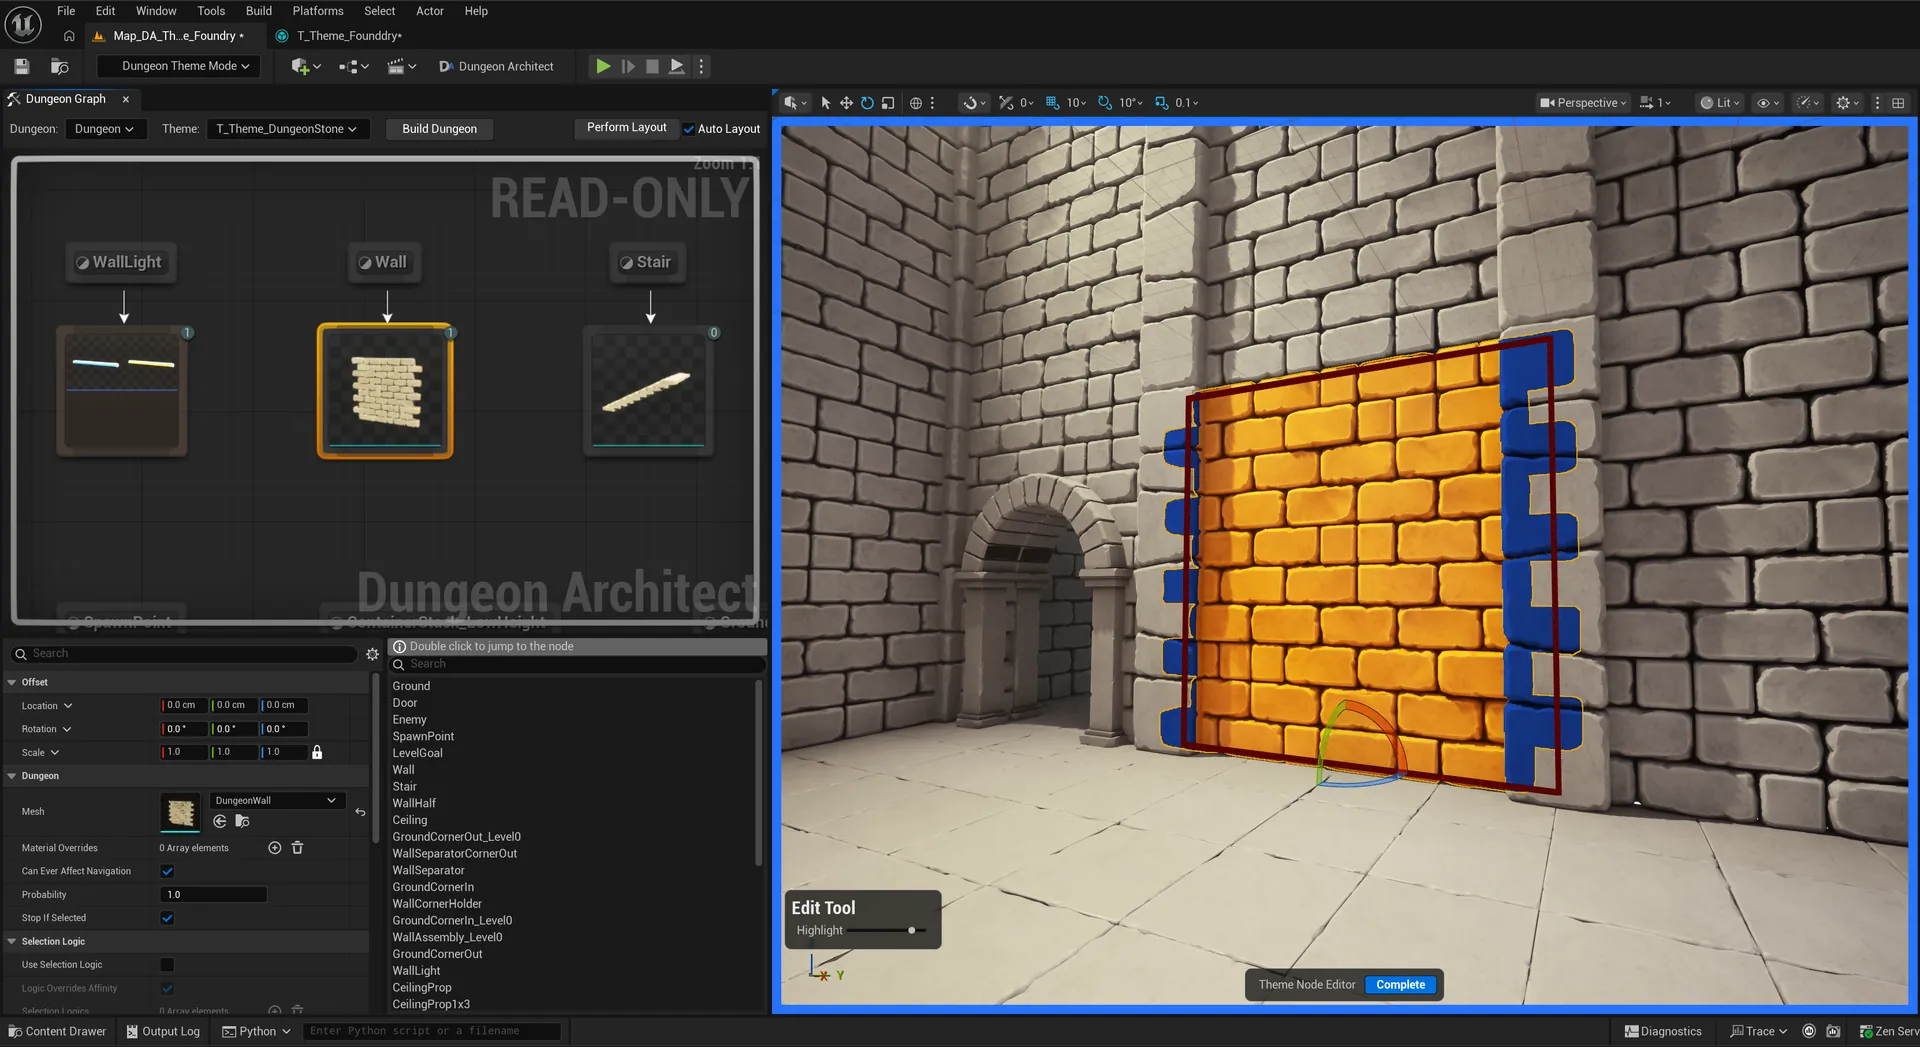1920x1047 pixels.
Task: Click the Build Dungeon button
Action: click(439, 129)
